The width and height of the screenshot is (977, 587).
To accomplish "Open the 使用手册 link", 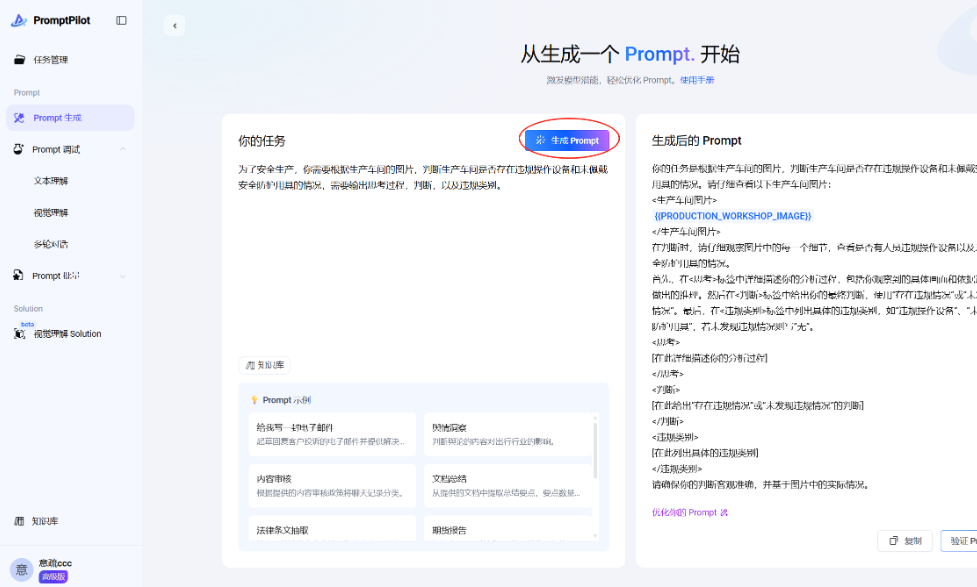I will 697,80.
